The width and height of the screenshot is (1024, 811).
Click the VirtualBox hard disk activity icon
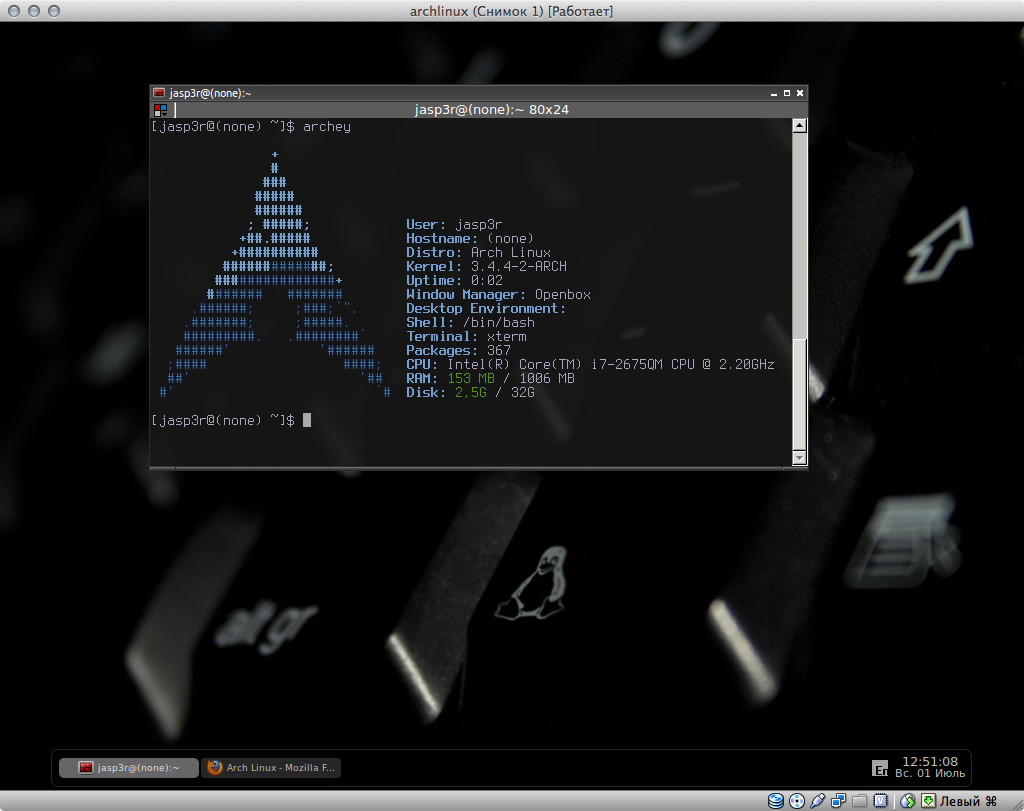[776, 801]
